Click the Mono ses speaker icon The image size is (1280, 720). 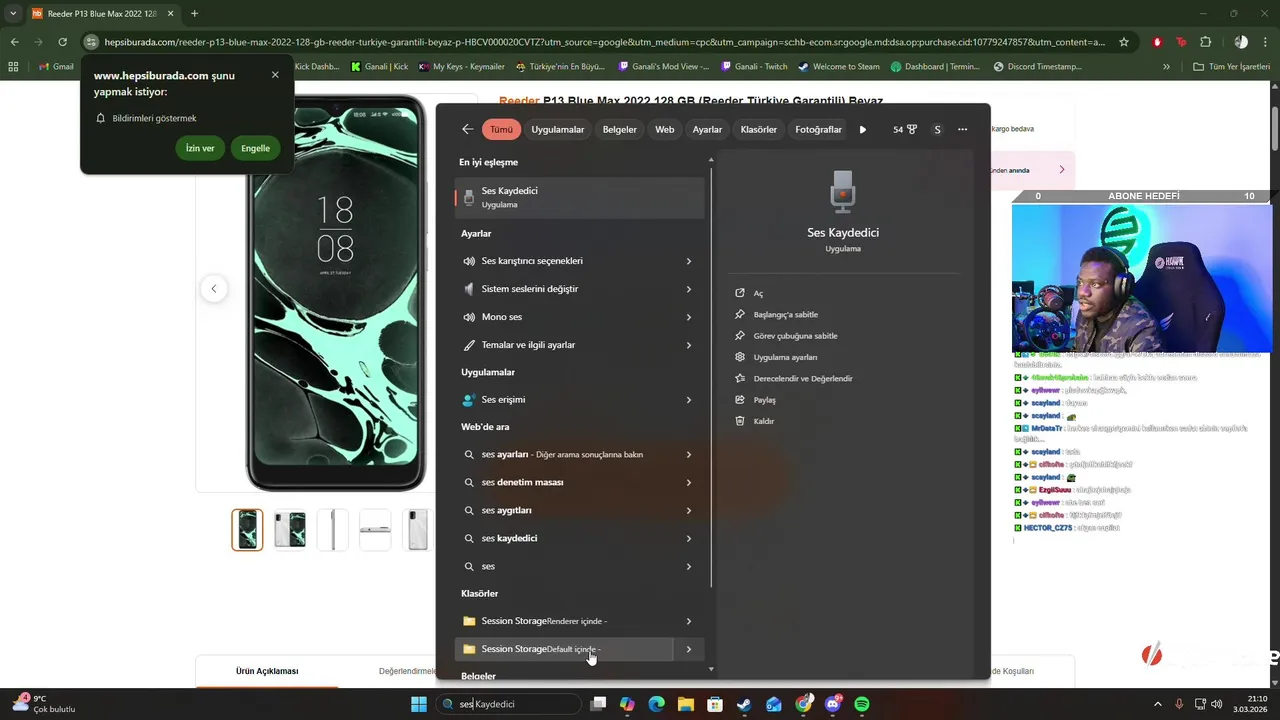pos(469,317)
